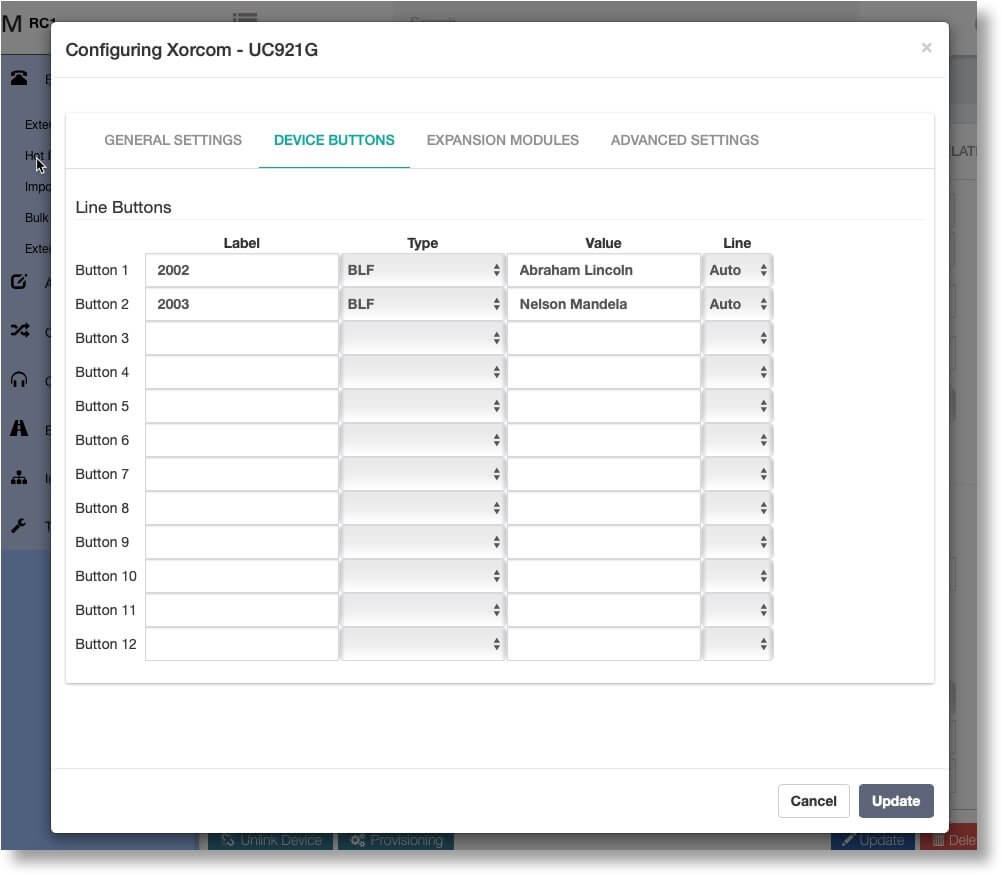Click Nelson Mandela value field
1002x875 pixels.
click(603, 304)
